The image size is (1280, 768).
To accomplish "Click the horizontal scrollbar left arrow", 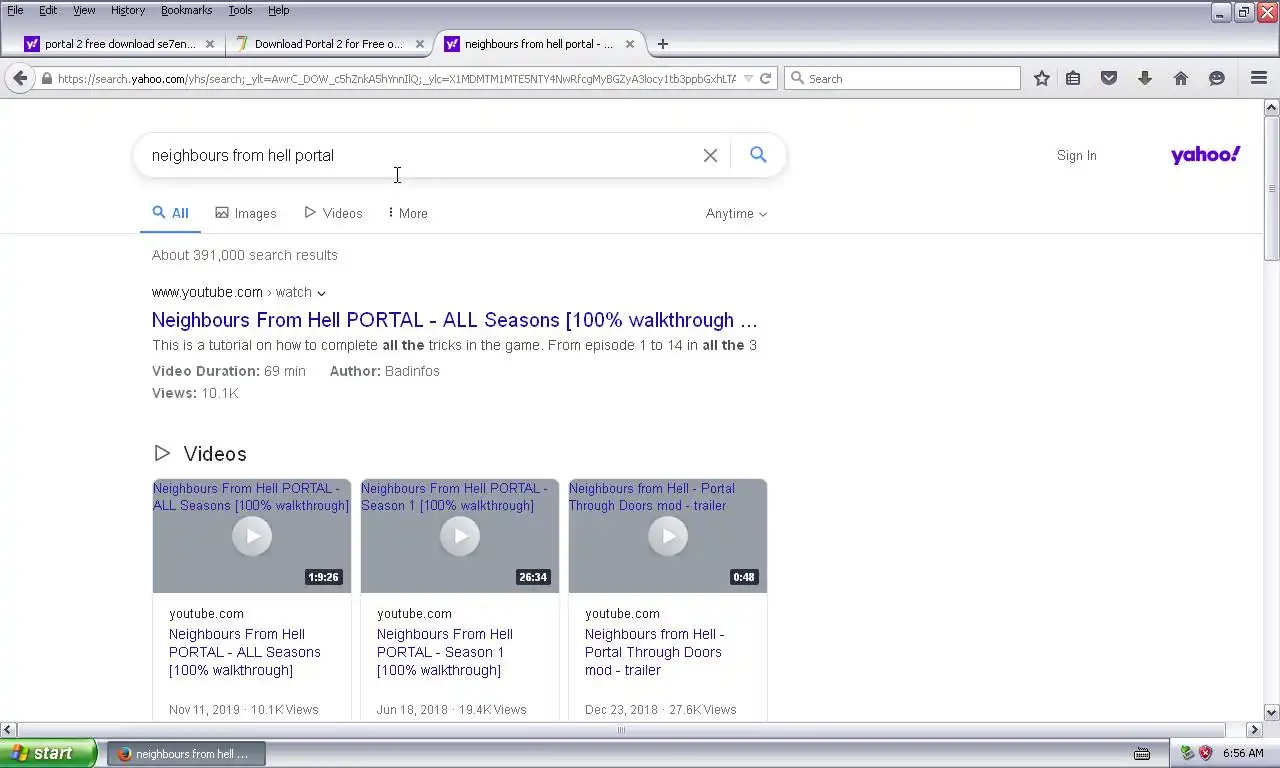I will tap(7, 730).
